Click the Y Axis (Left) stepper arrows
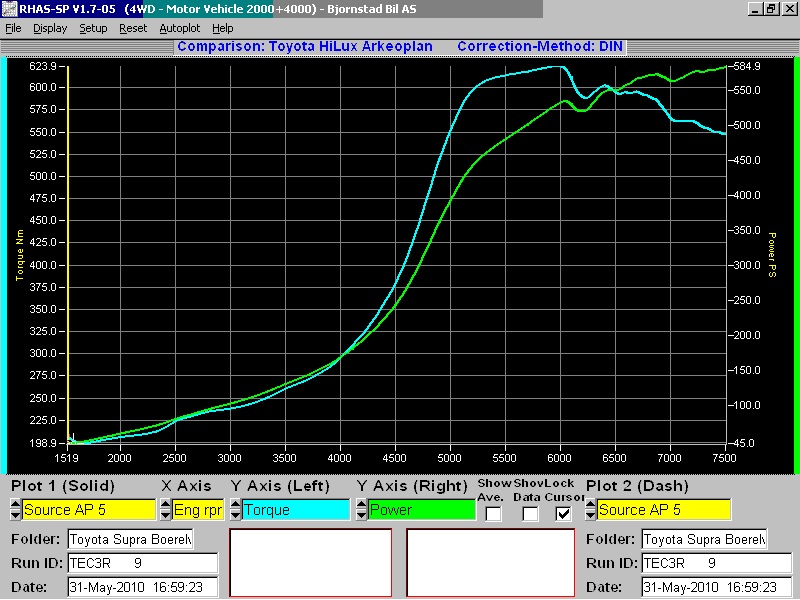Screen dimensions: 800x600 pyautogui.click(x=235, y=510)
